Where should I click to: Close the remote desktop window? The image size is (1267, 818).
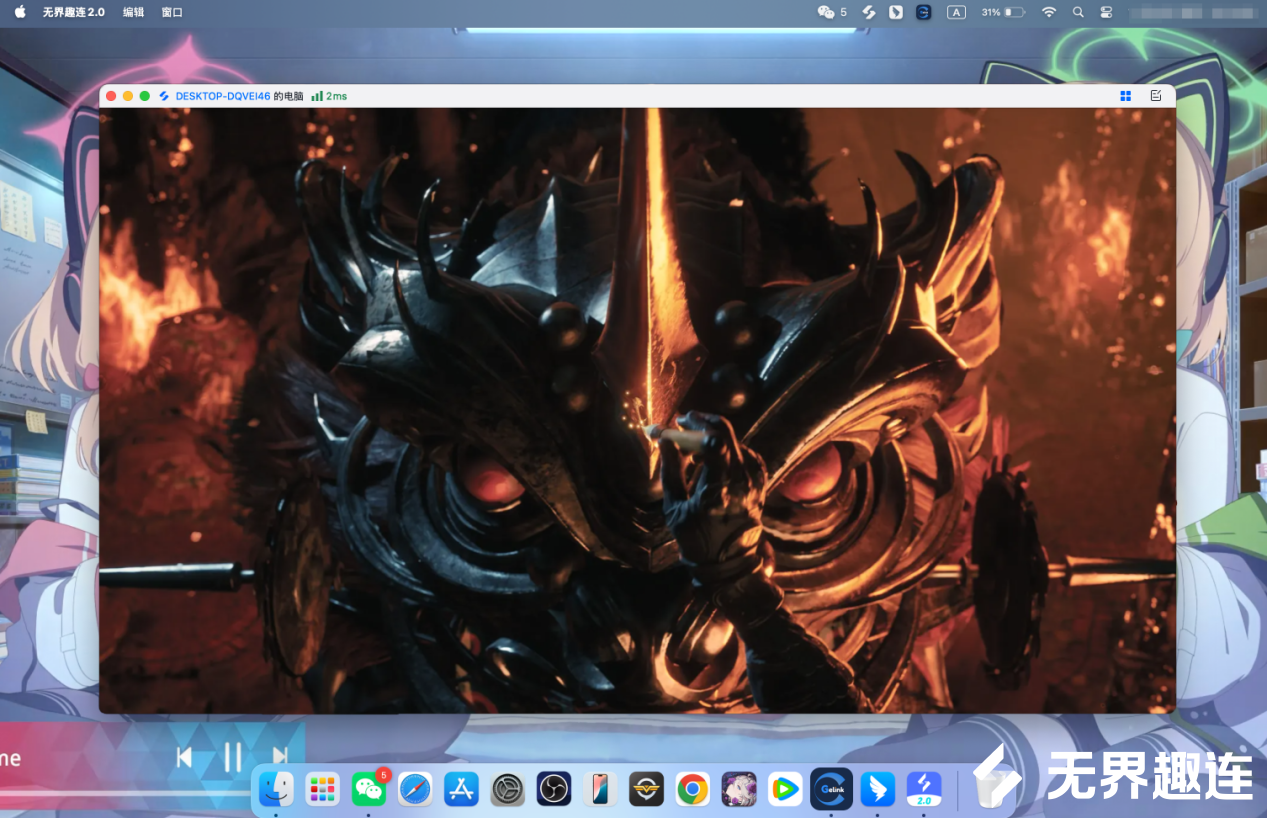[111, 96]
